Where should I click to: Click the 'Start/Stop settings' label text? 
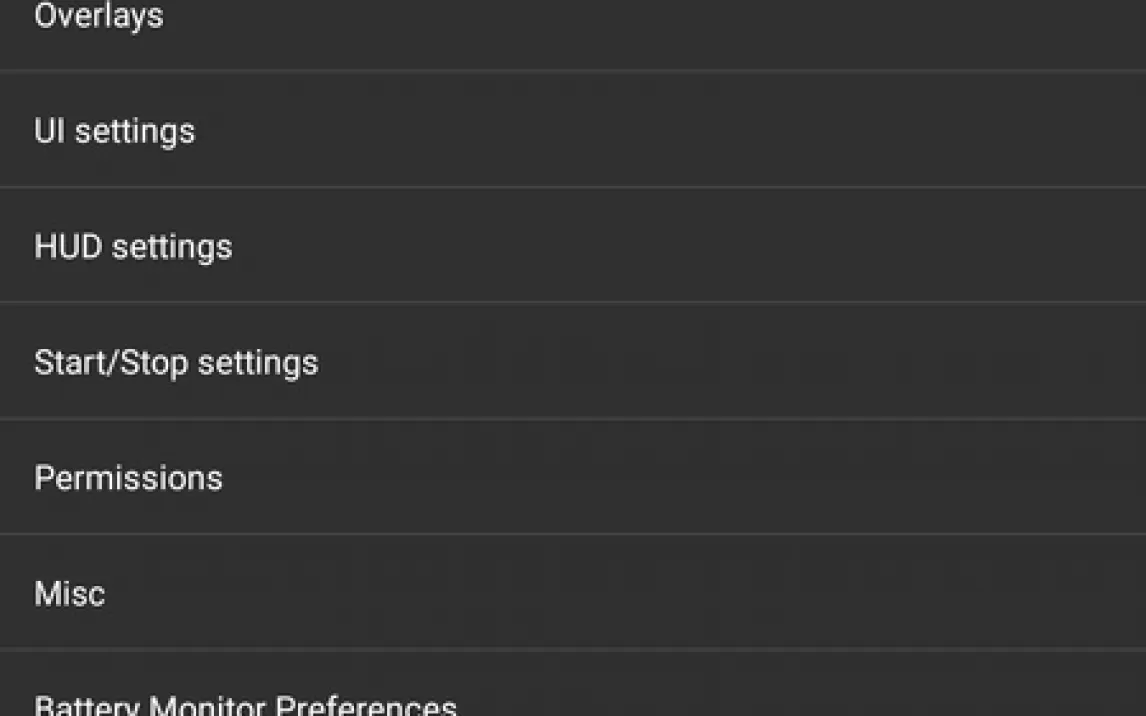click(176, 362)
